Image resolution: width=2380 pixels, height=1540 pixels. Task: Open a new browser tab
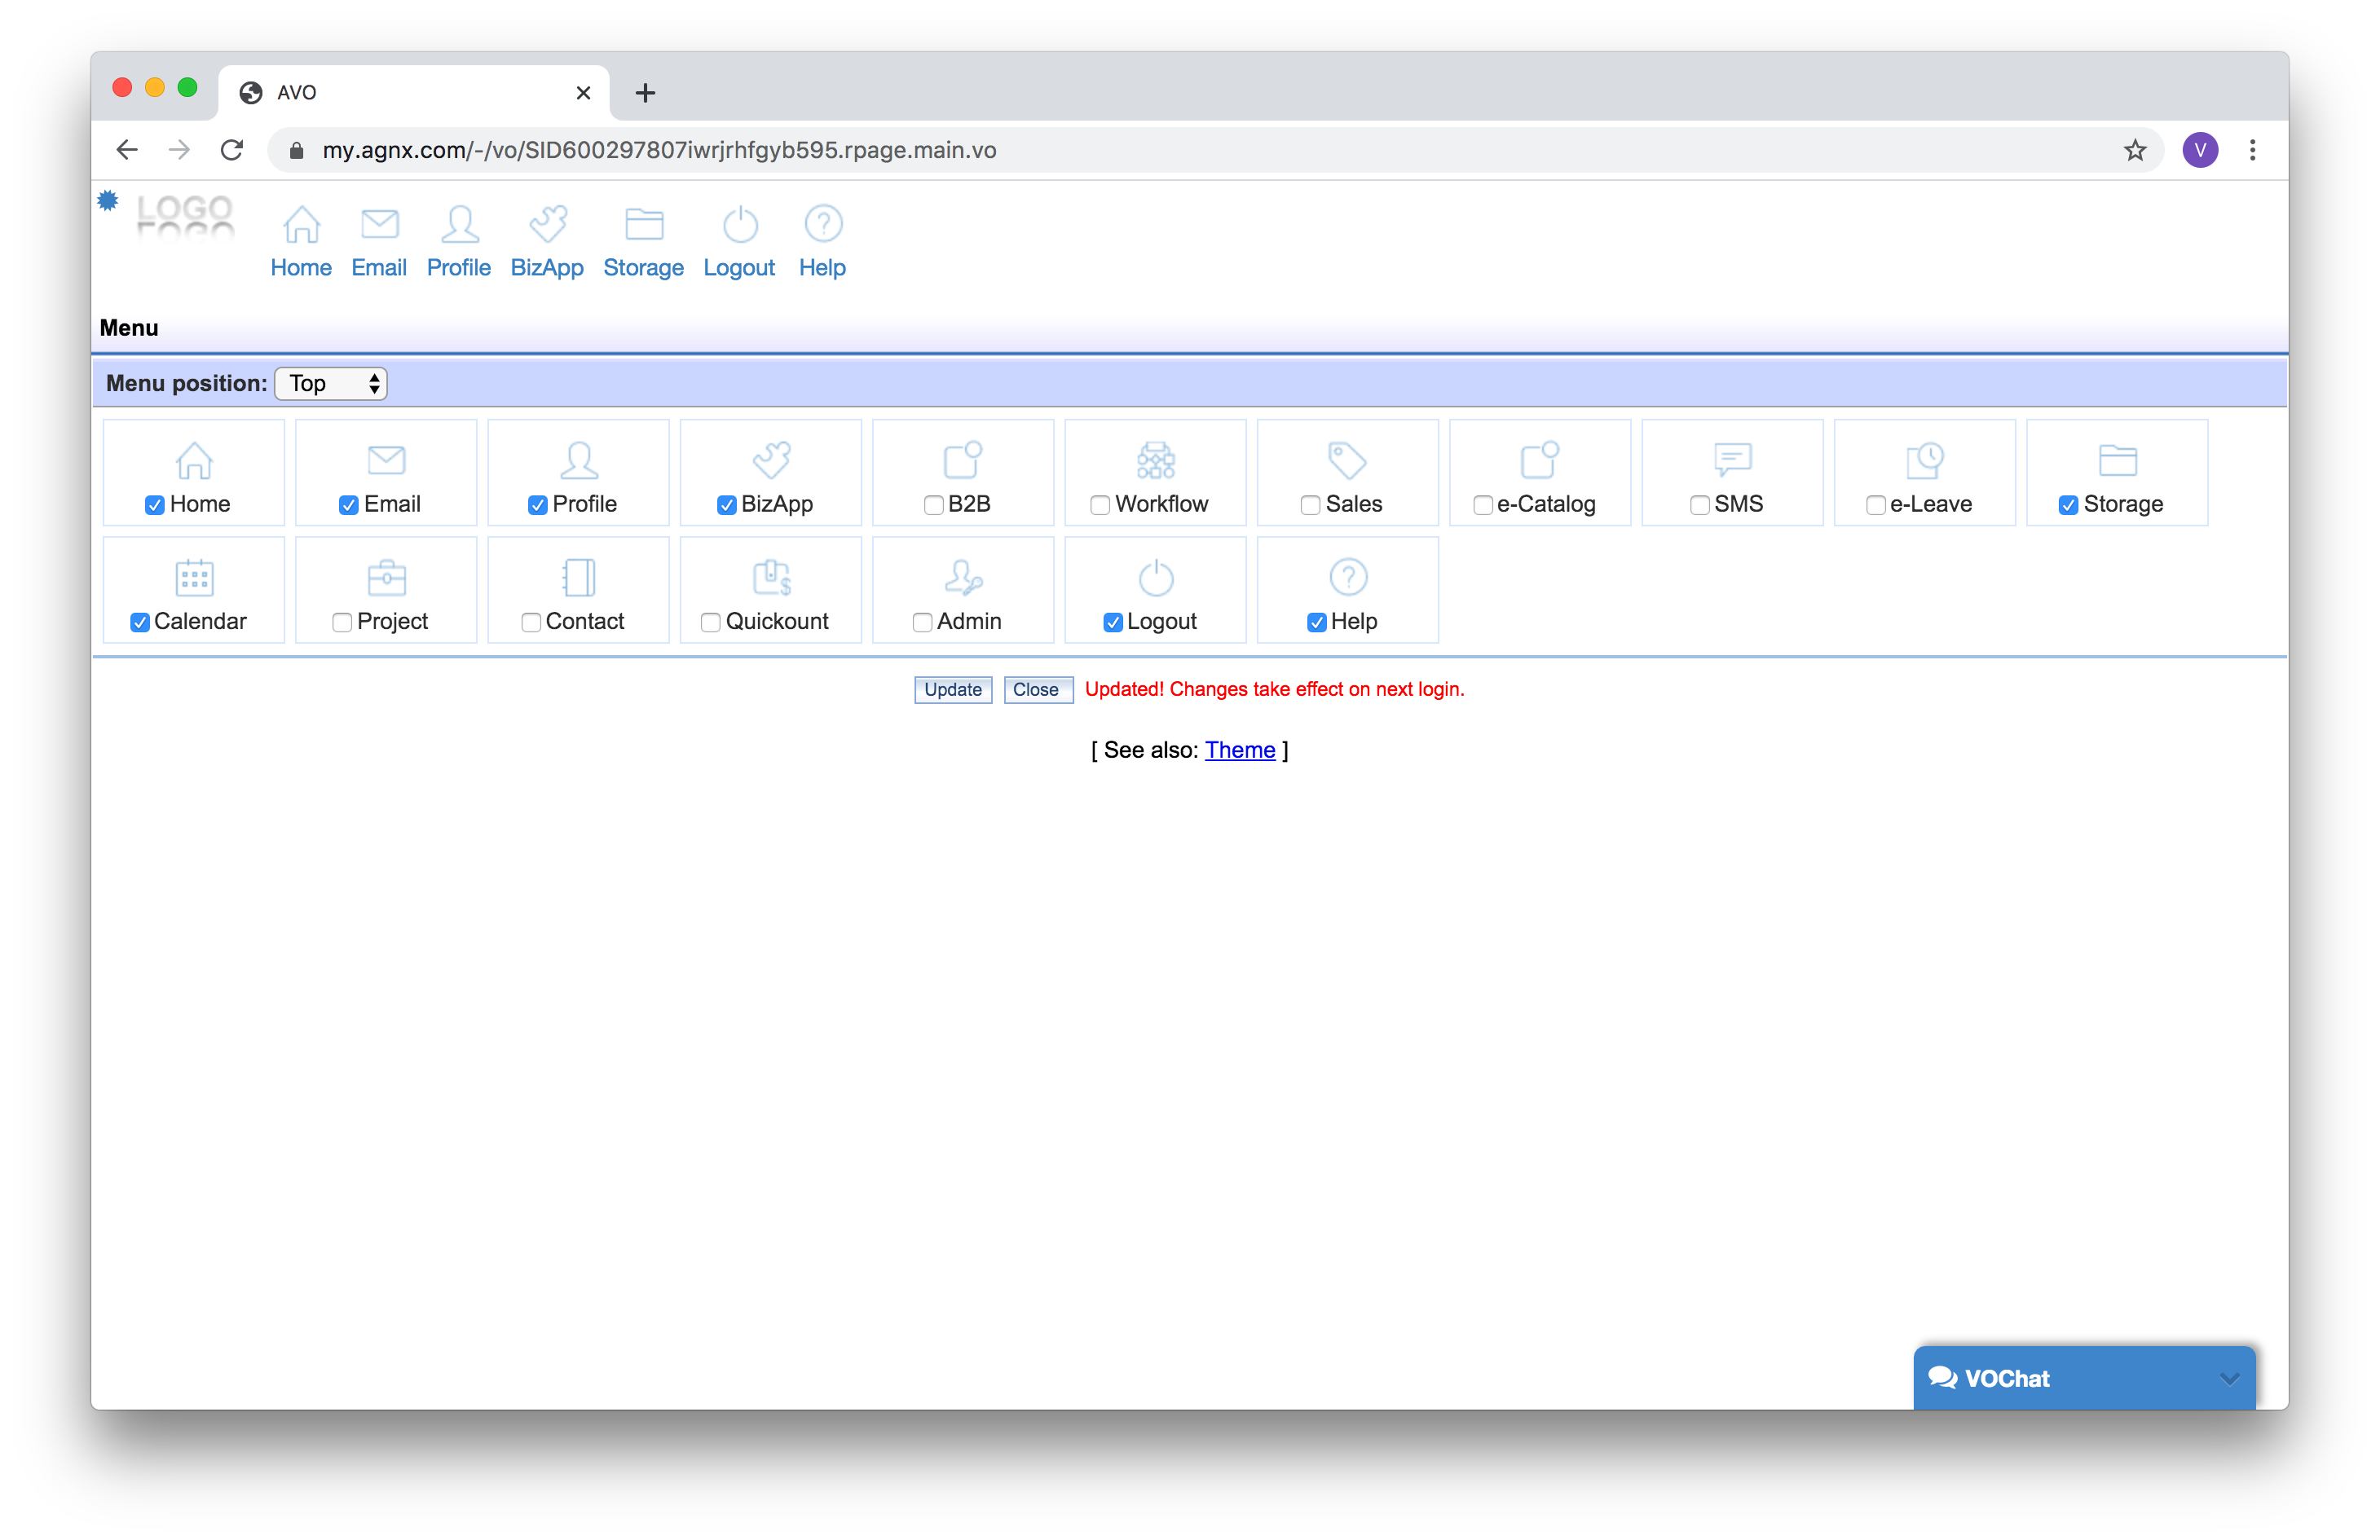click(645, 93)
